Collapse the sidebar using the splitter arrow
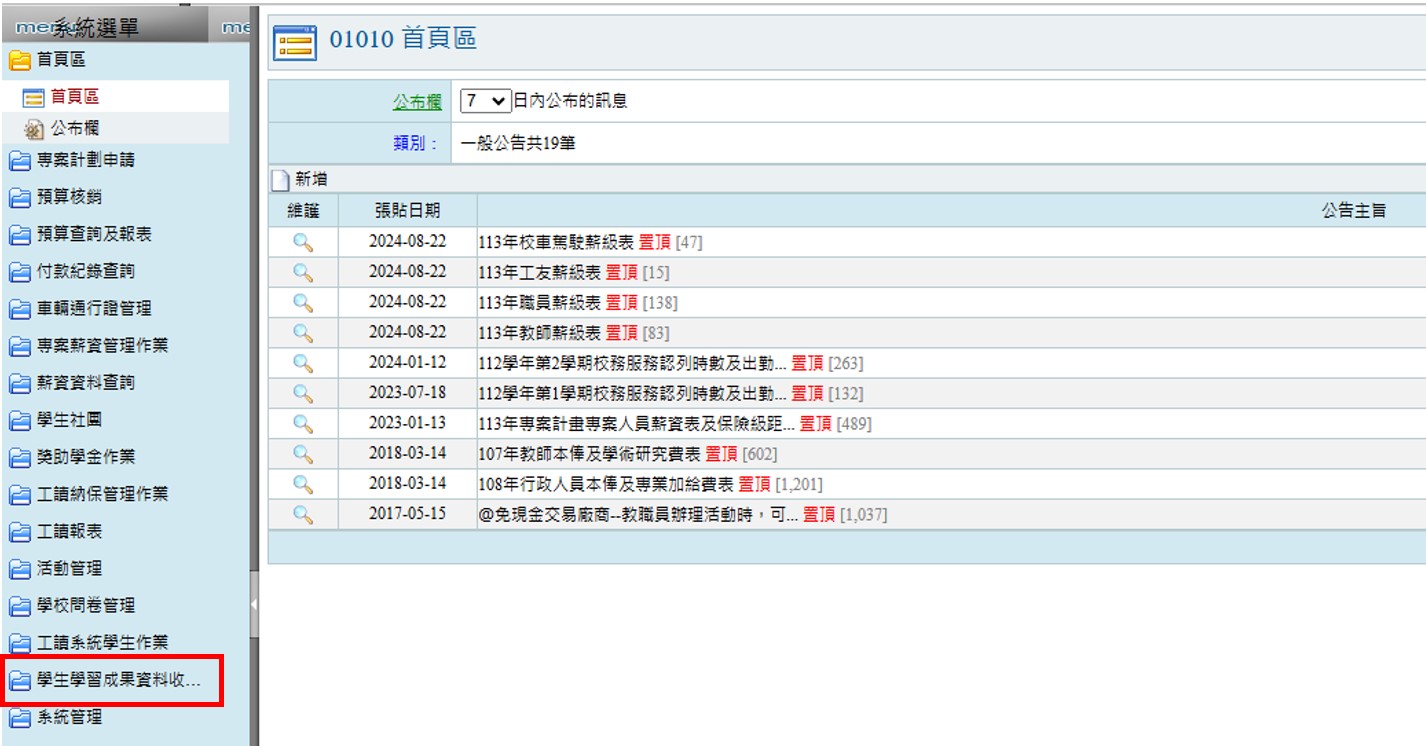Image resolution: width=1426 pixels, height=746 pixels. (254, 604)
